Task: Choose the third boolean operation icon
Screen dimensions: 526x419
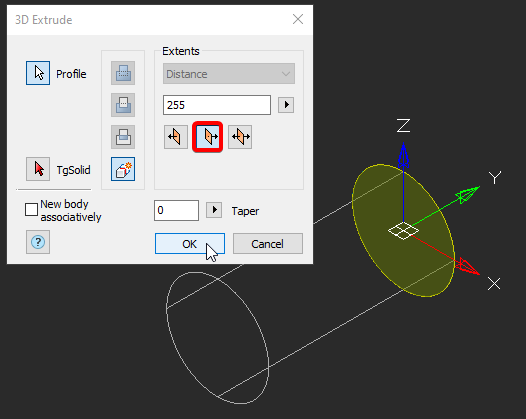Action: pyautogui.click(x=123, y=137)
